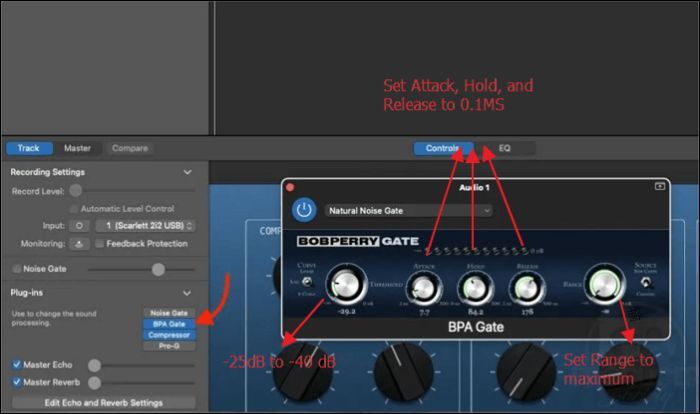
Task: Click BPA Gate window link icon
Action: [x=659, y=186]
